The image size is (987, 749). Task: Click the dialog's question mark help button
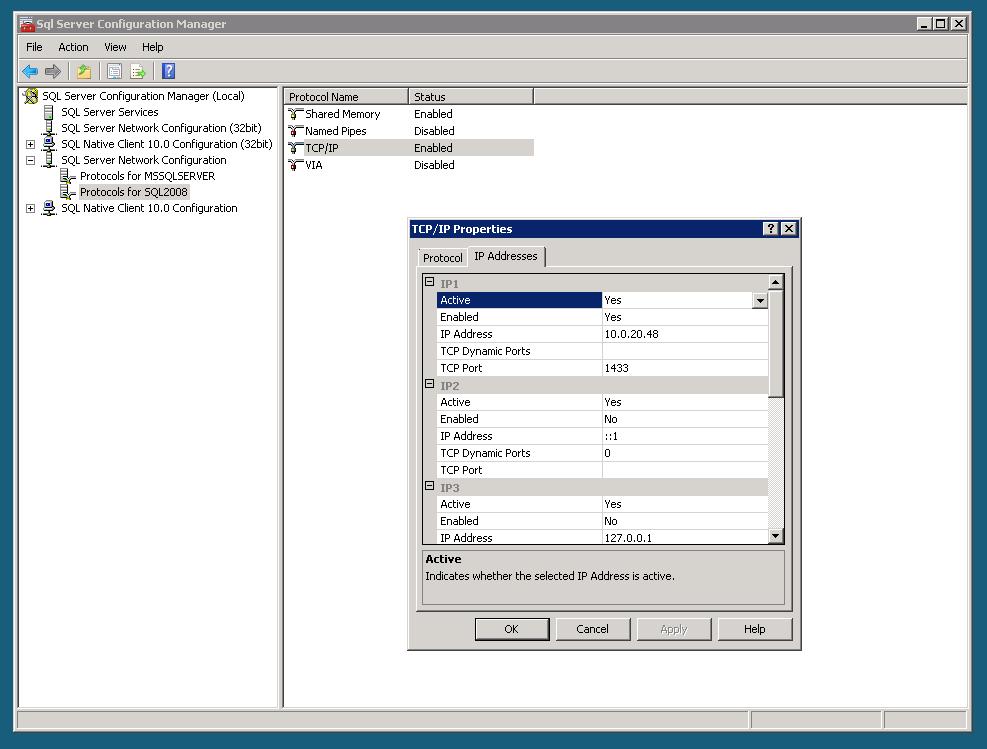(x=770, y=228)
